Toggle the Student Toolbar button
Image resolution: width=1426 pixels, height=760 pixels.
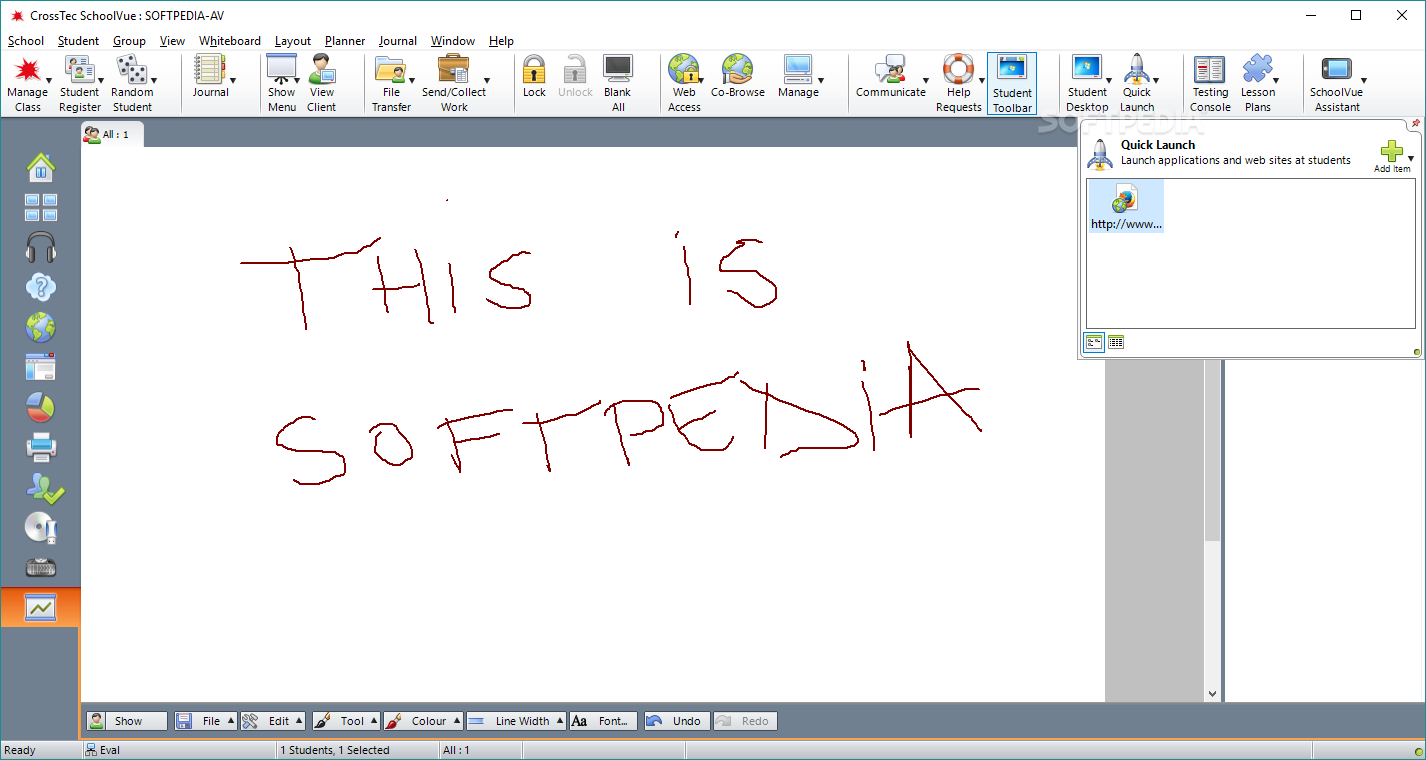(1012, 84)
